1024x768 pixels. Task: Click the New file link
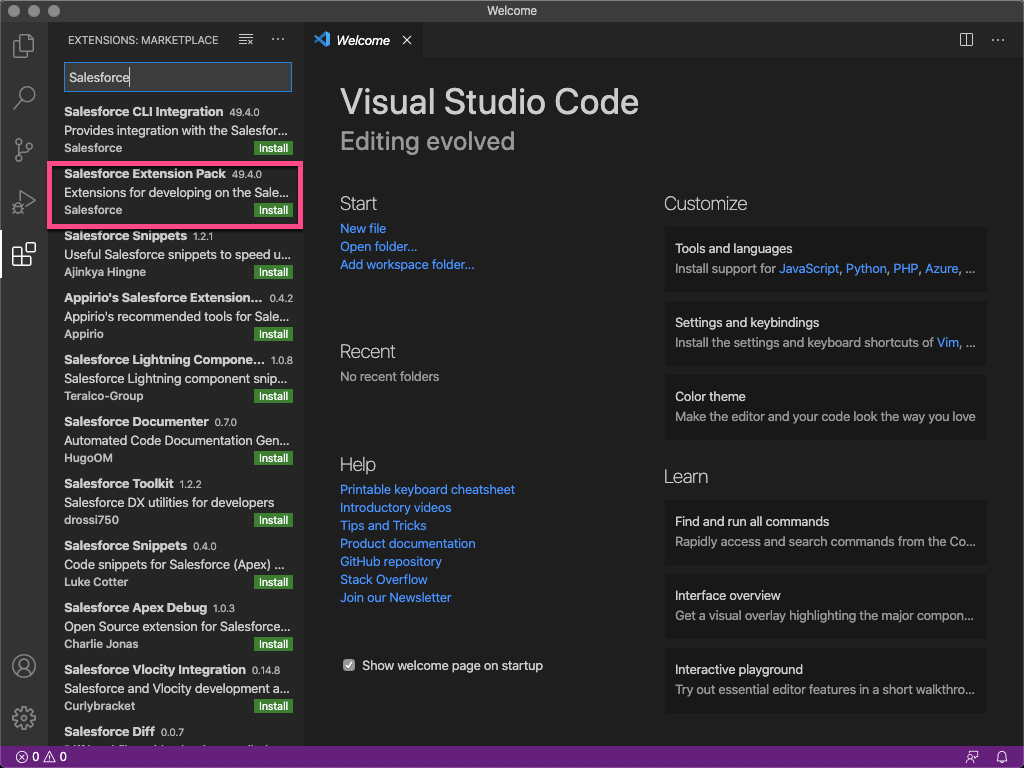(363, 229)
